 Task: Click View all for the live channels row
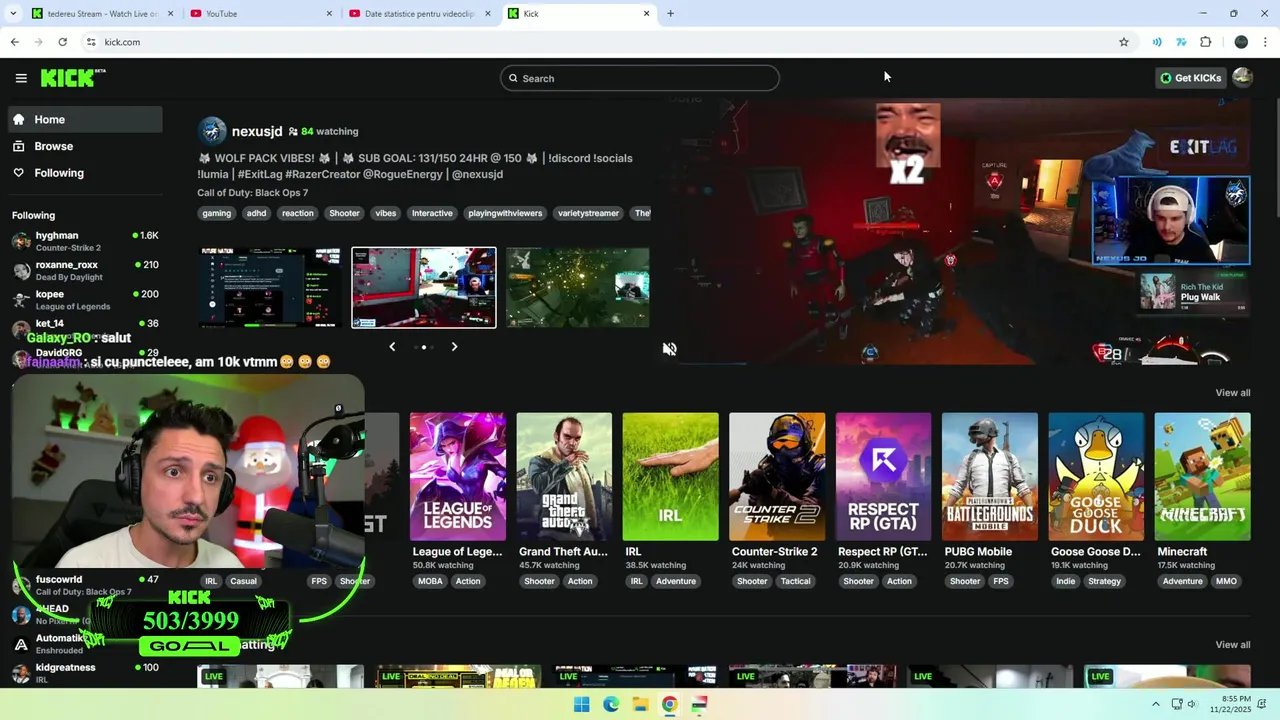click(1232, 645)
